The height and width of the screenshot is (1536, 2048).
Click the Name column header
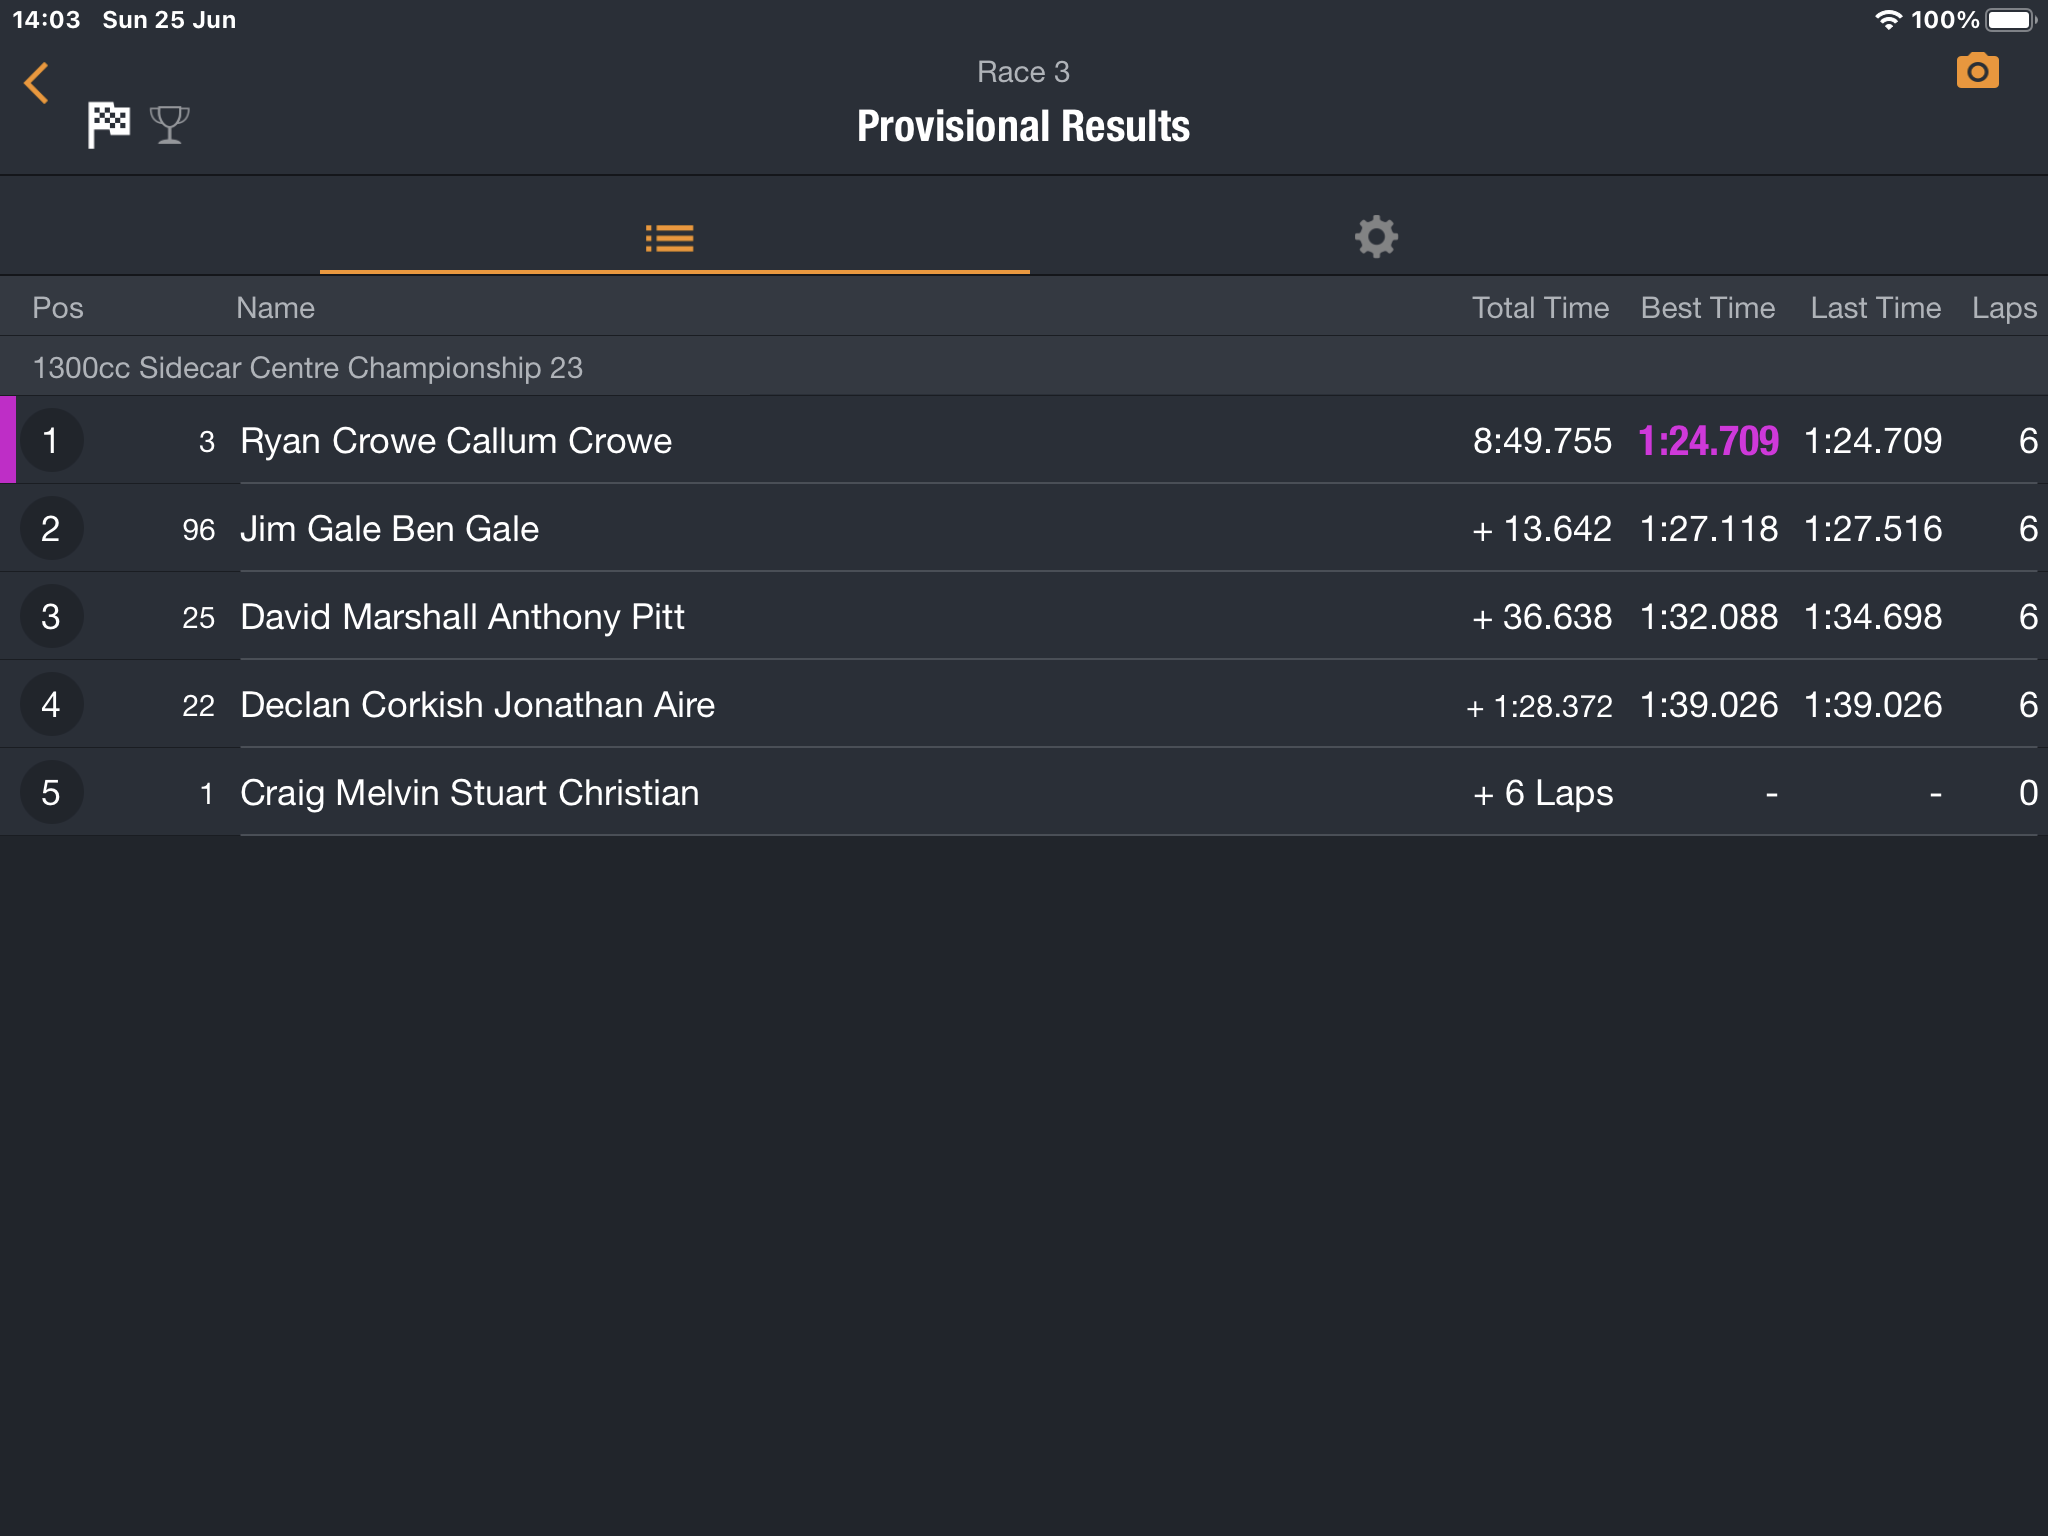(x=275, y=308)
